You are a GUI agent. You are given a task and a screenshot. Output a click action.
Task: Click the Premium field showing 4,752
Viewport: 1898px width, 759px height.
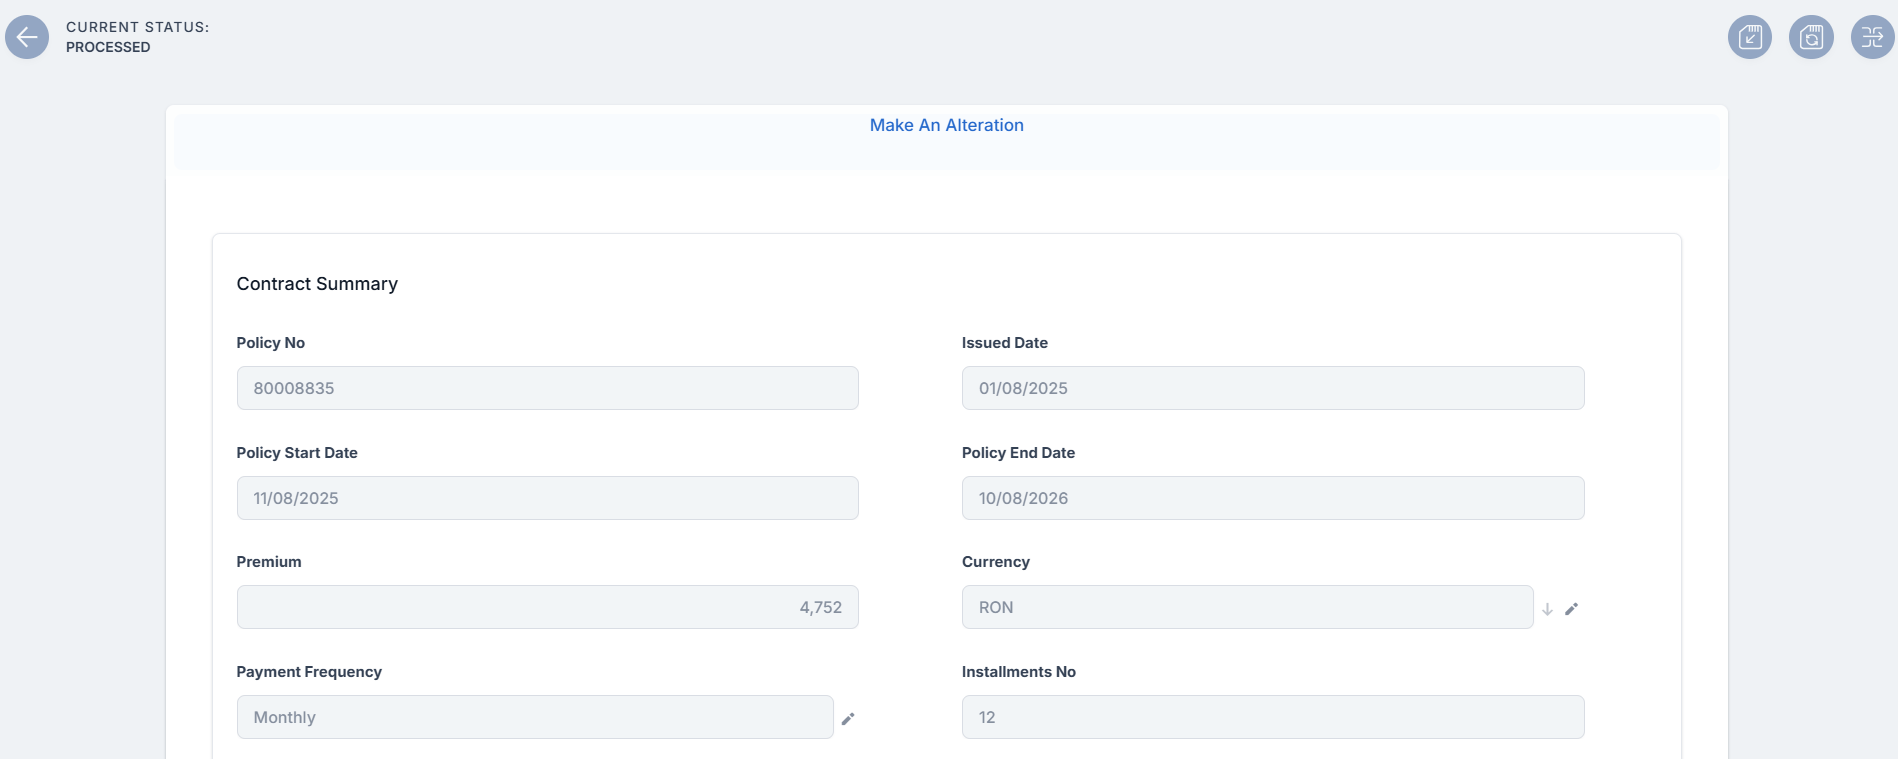547,607
